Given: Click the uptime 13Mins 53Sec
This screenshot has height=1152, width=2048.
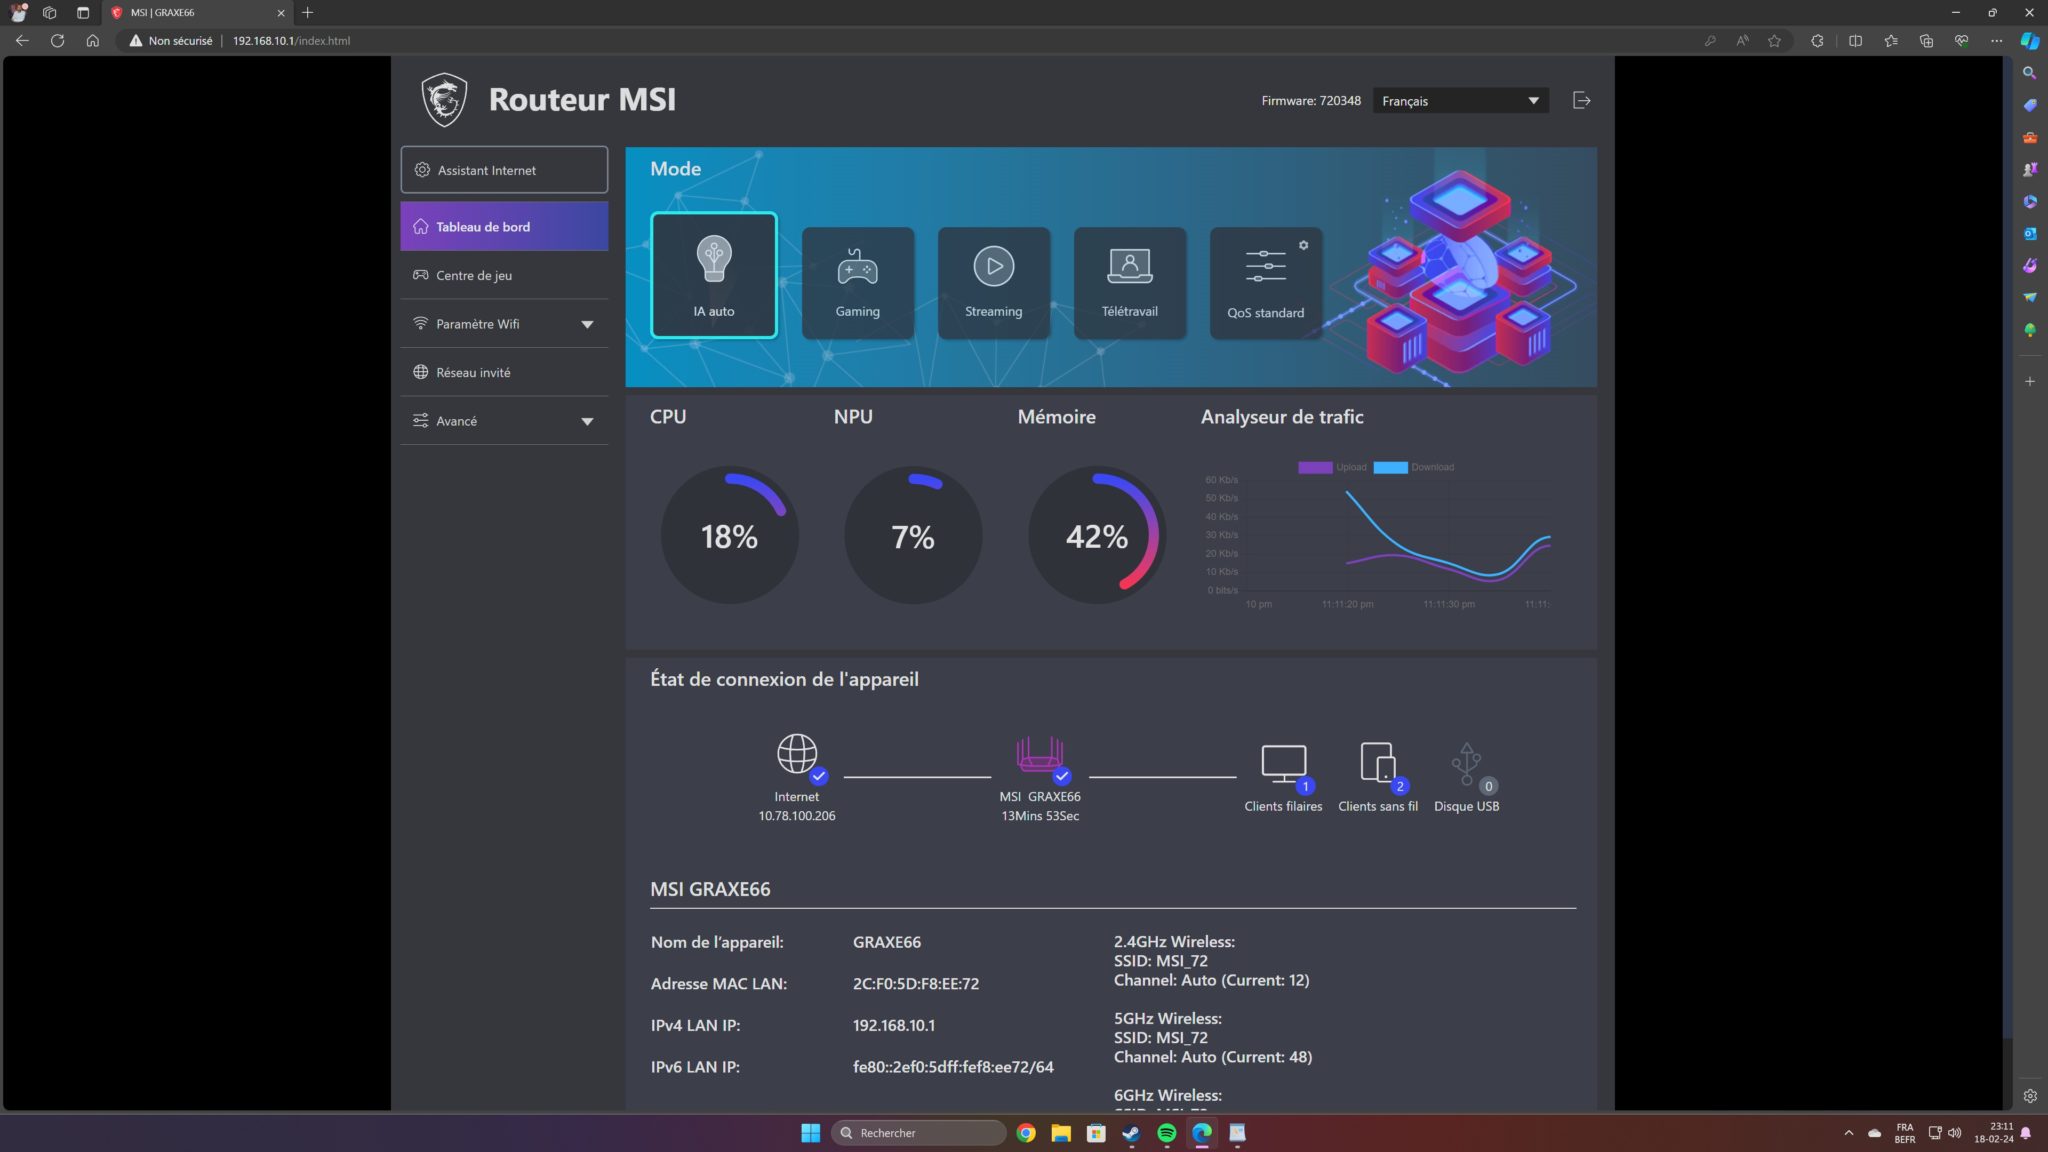Looking at the screenshot, I should [x=1040, y=816].
